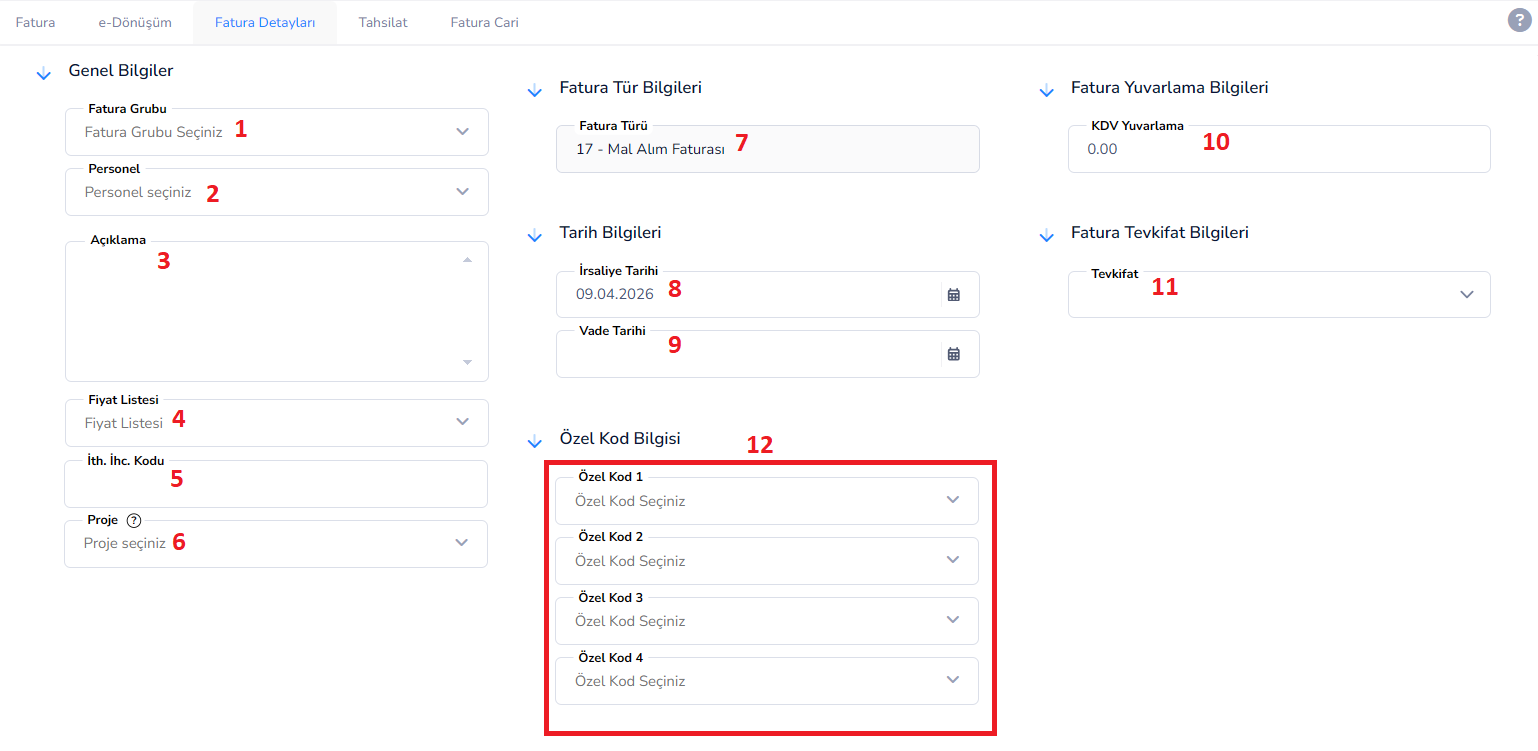Collapse the Özel Kod Bilgisi arrow
This screenshot has width=1538, height=751.
coord(534,441)
